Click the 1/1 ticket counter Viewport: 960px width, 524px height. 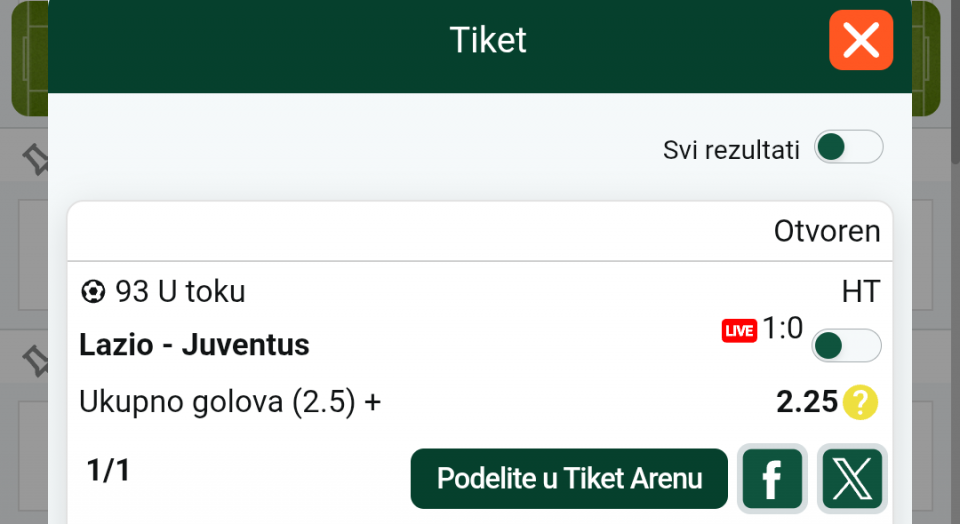[108, 471]
